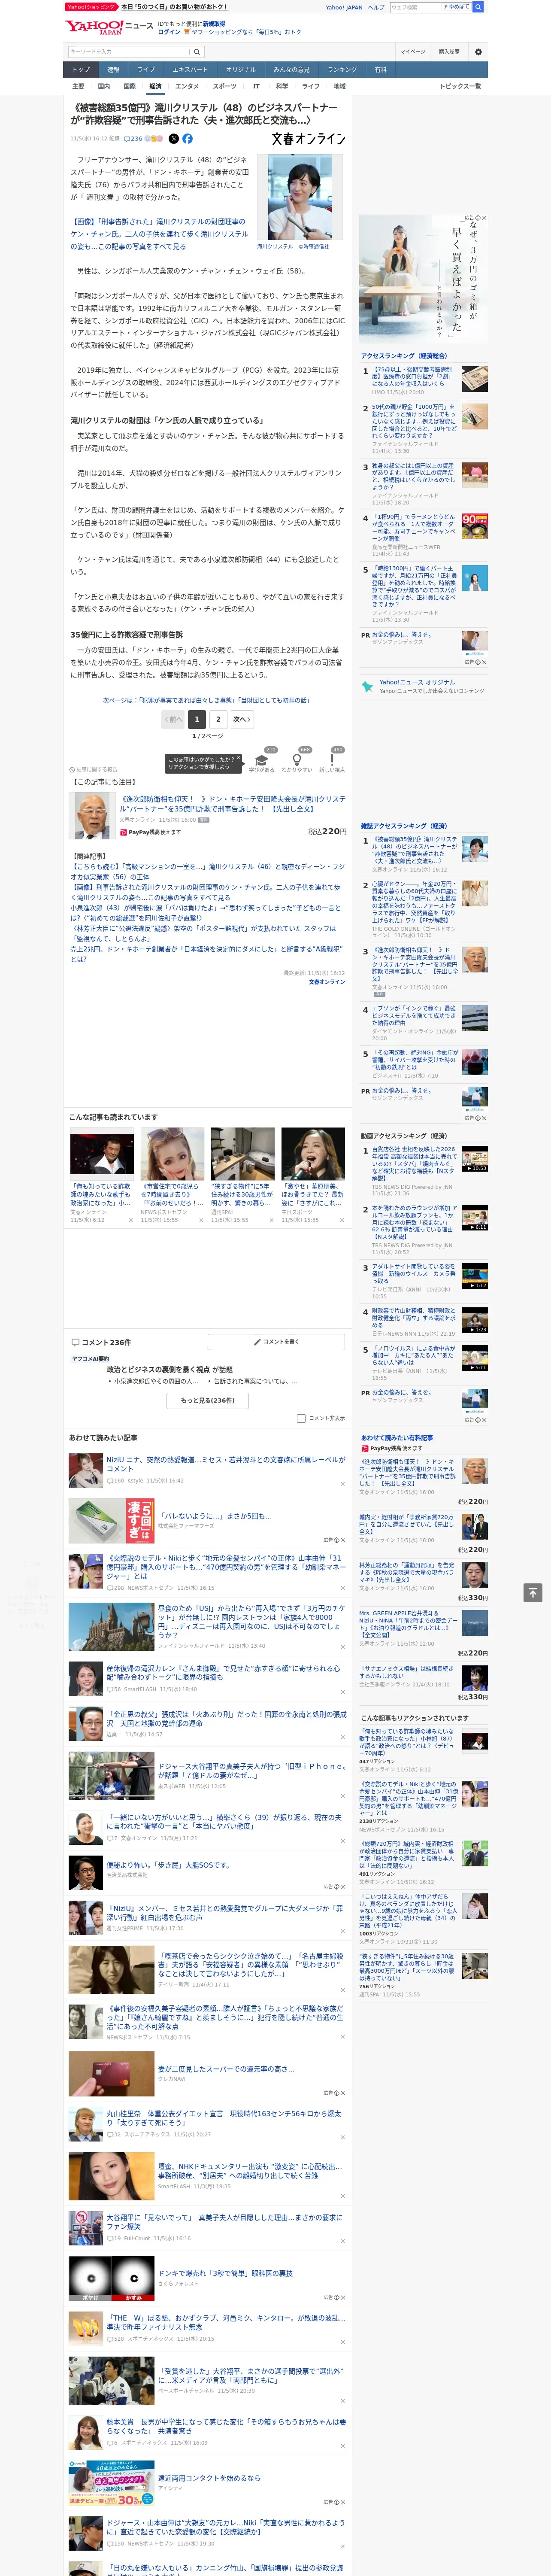Select the IT category tab

tap(256, 86)
